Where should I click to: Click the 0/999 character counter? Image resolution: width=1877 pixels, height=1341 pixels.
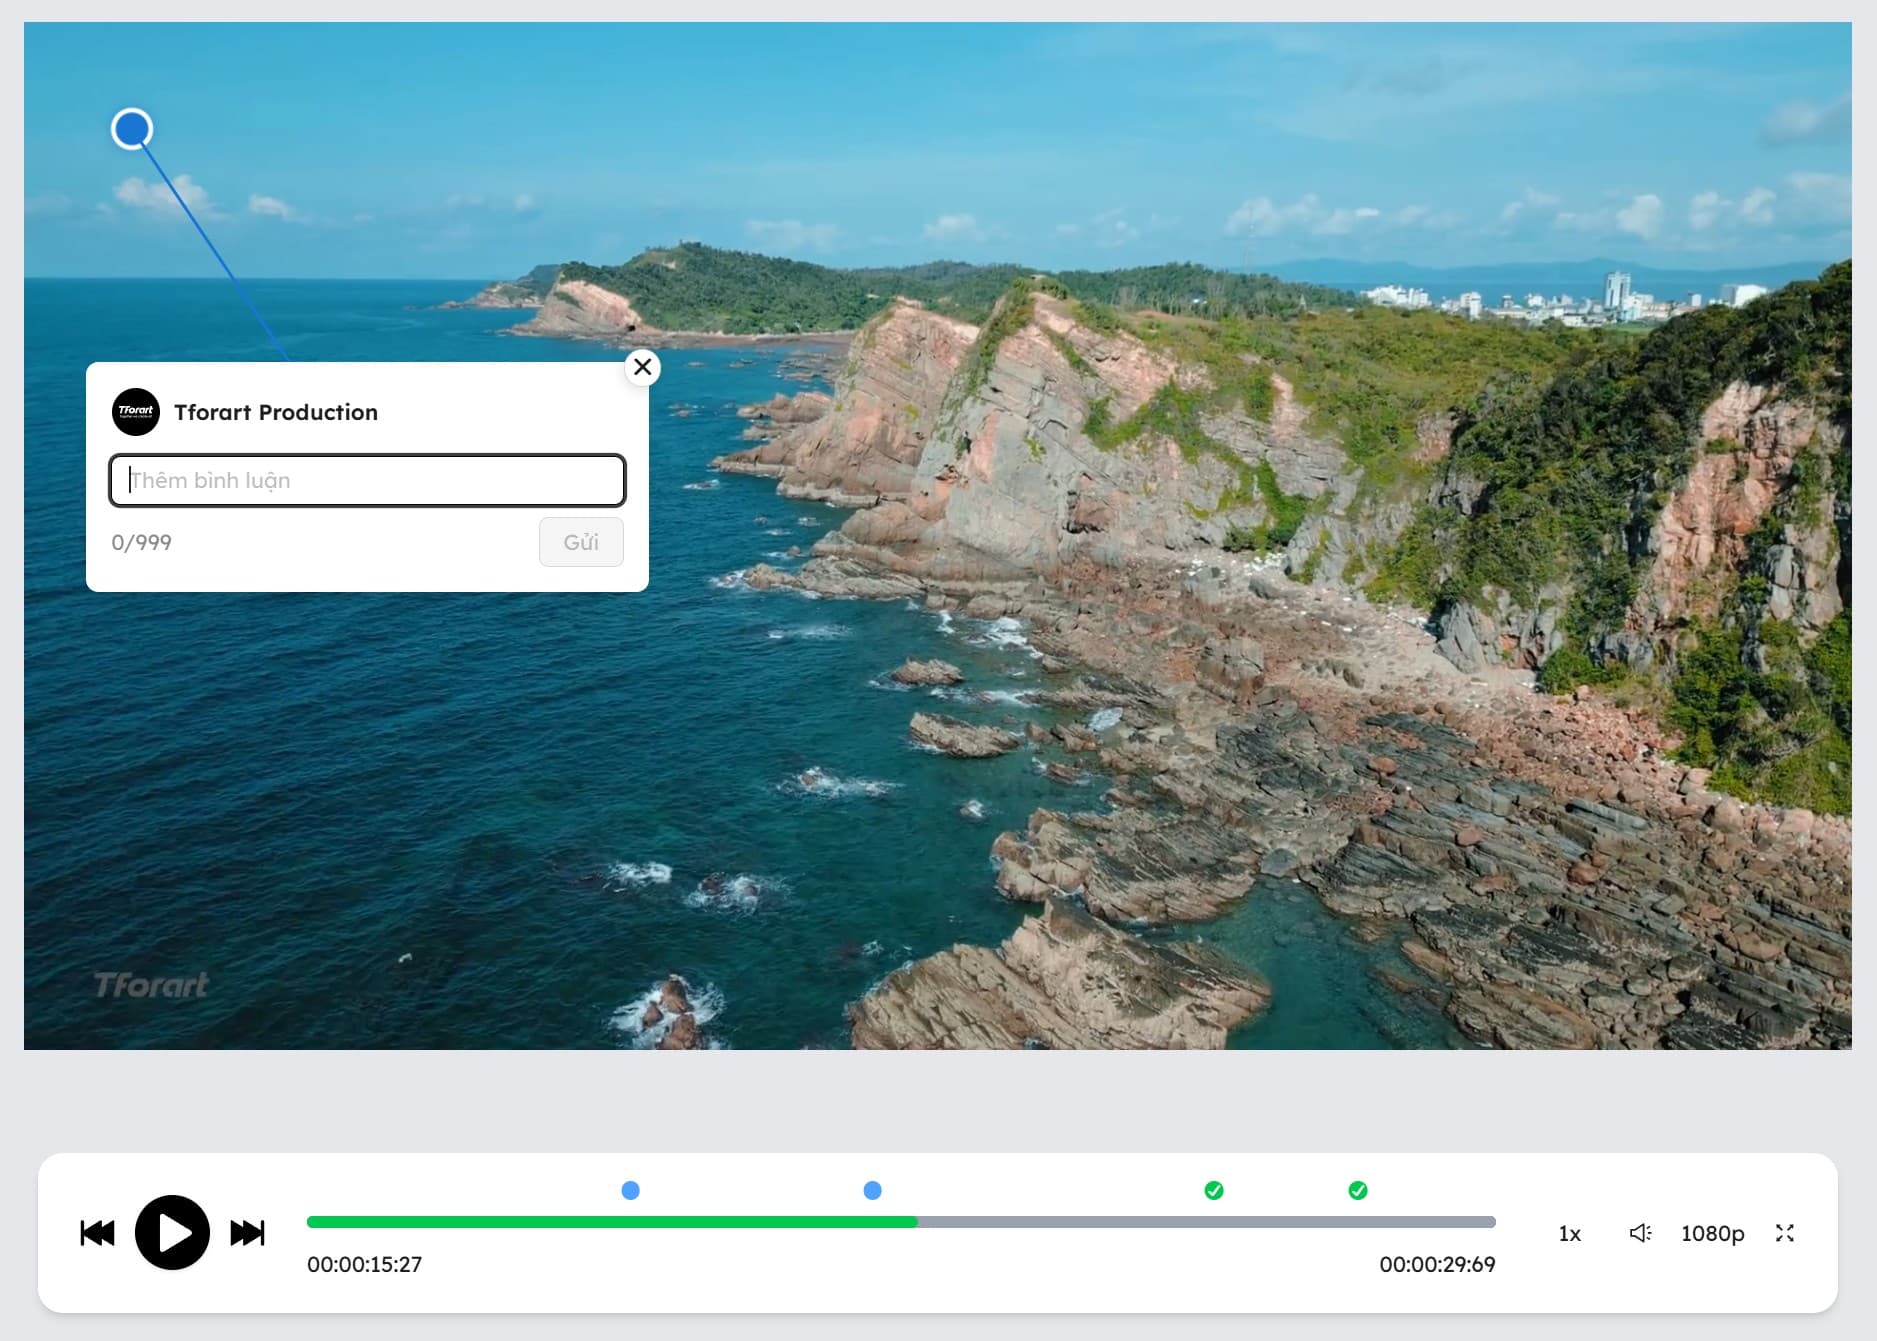[x=142, y=542]
